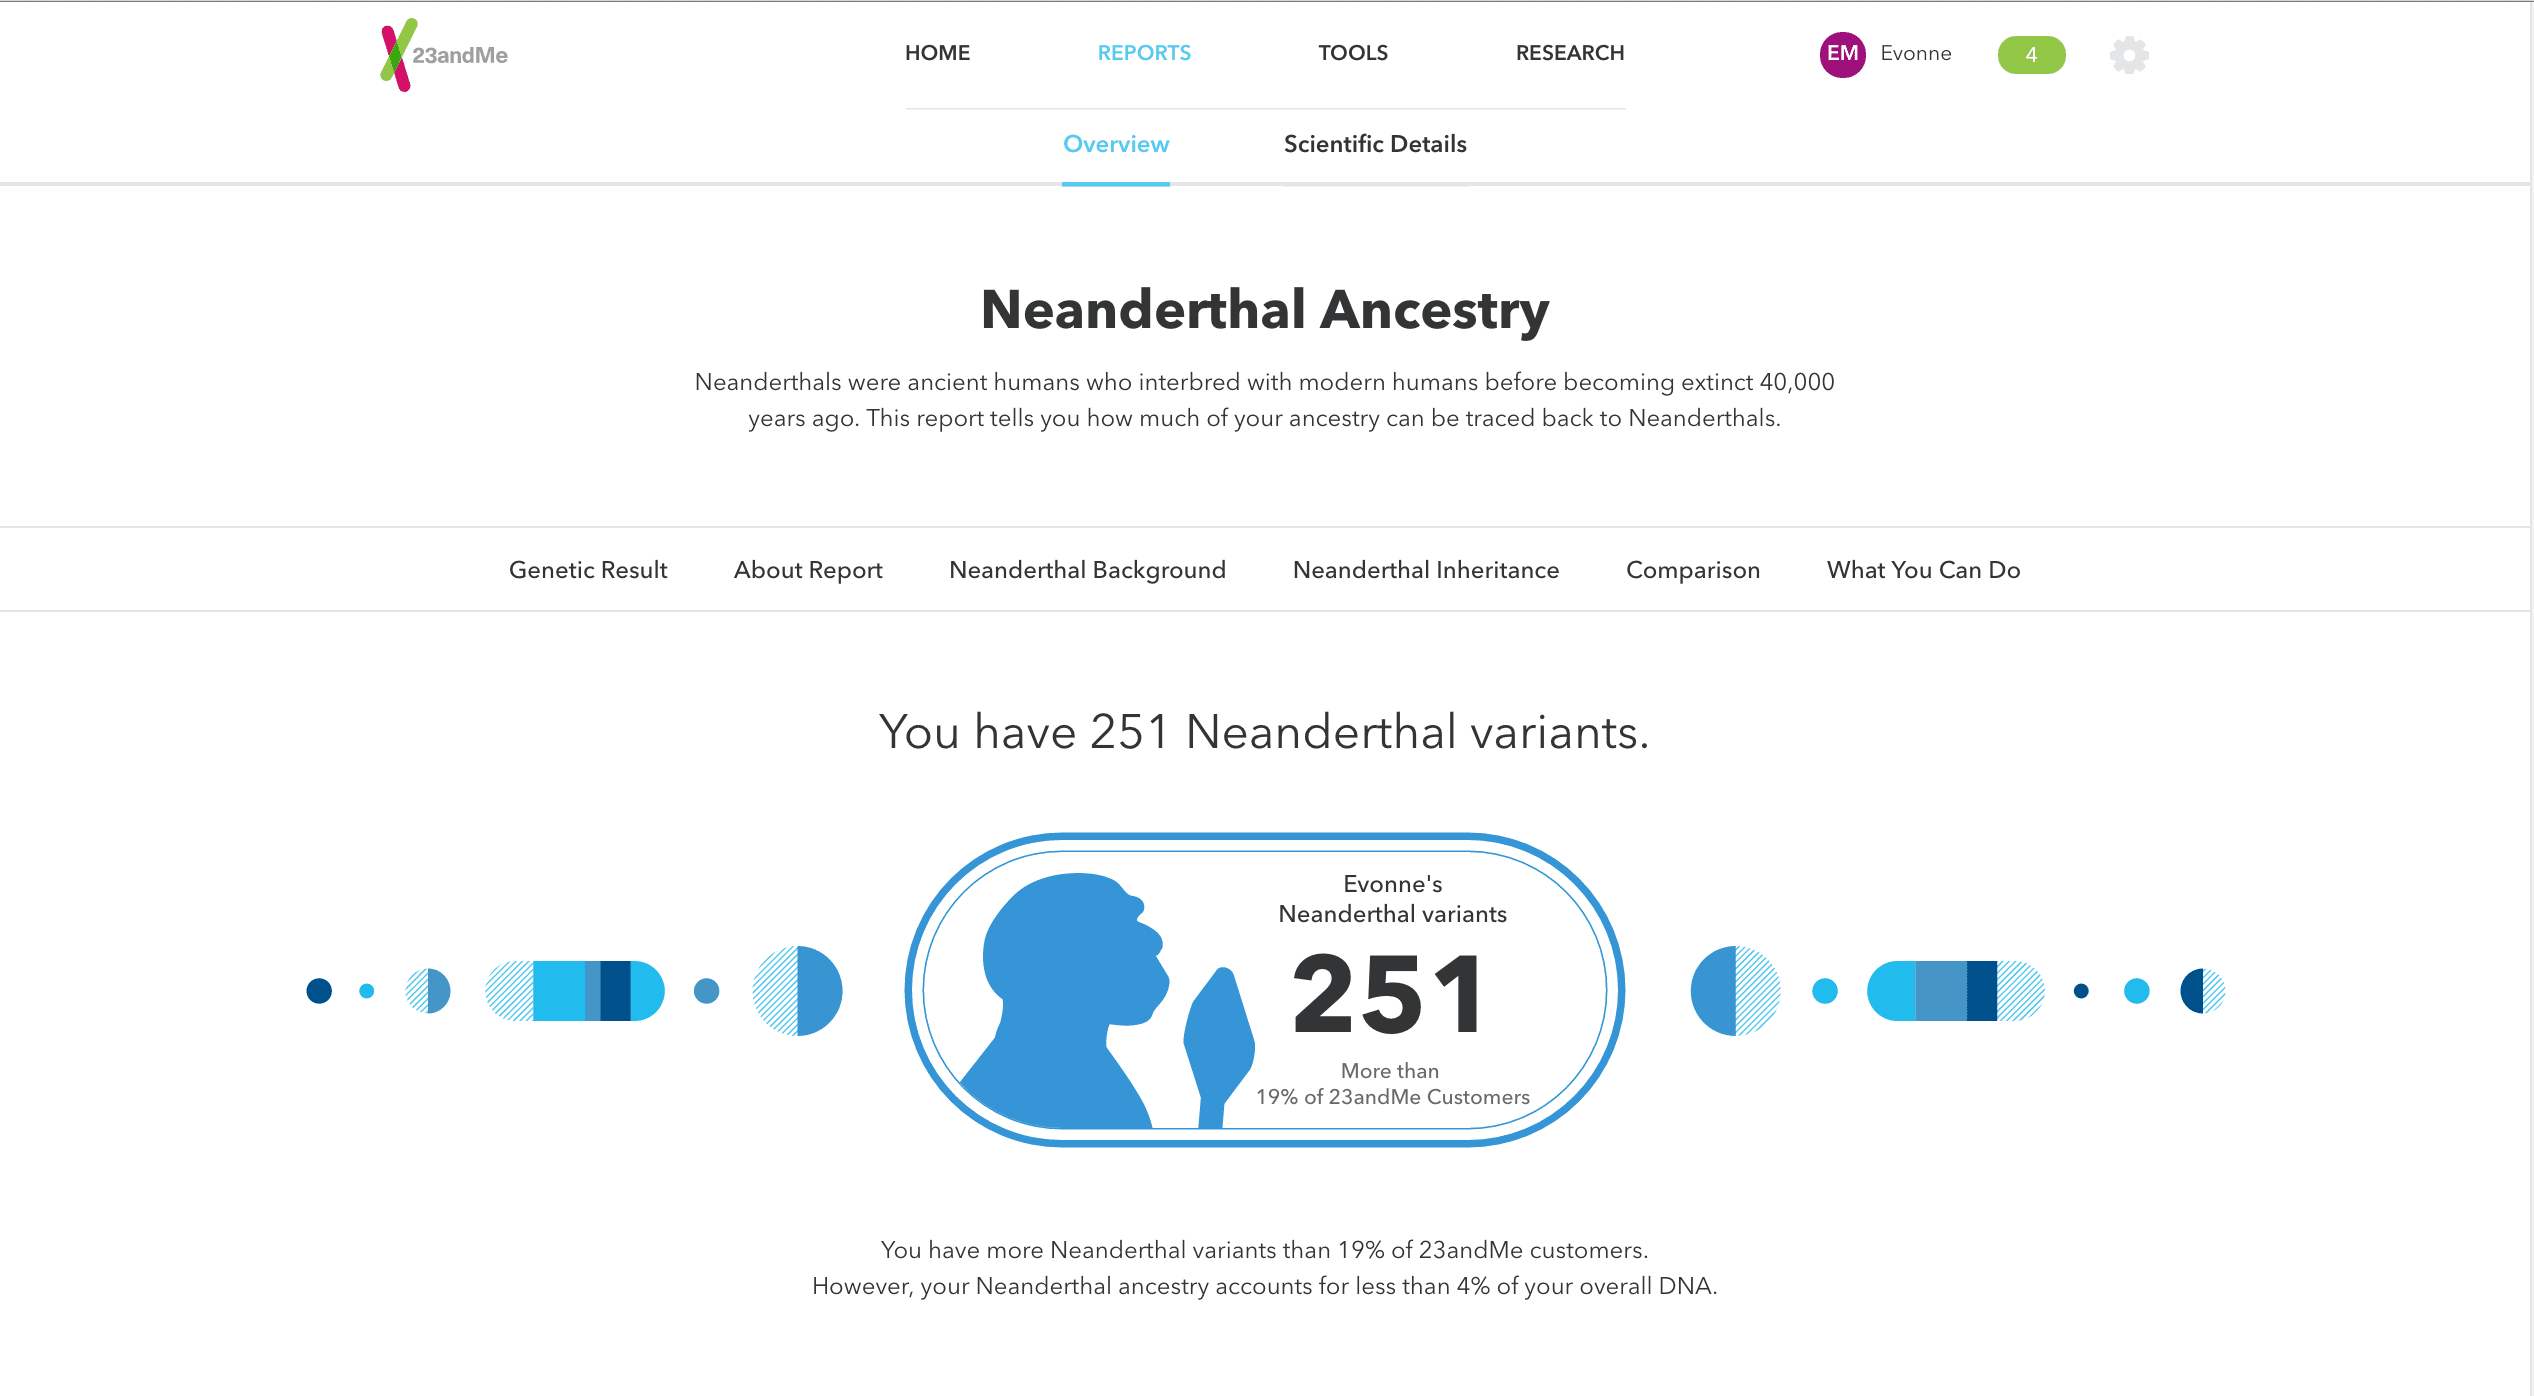This screenshot has height=1396, width=2534.
Task: Jump to the About Report section
Action: (x=808, y=570)
